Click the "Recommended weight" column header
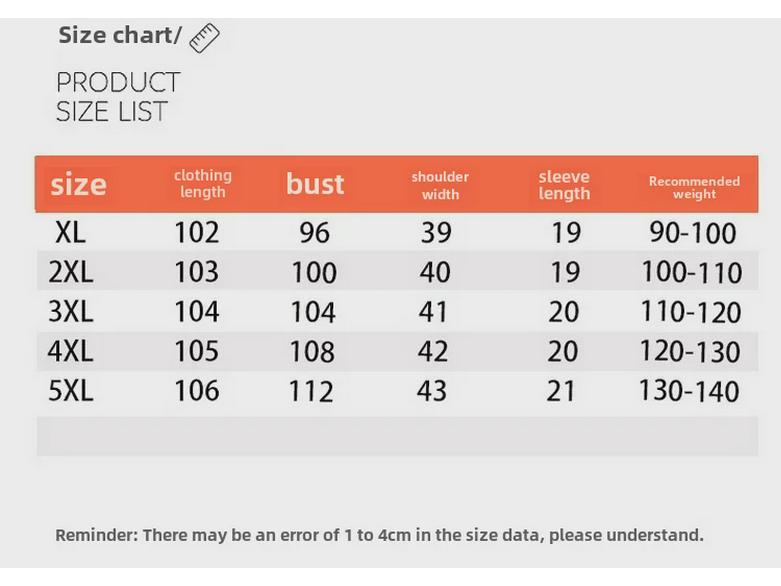Viewport: 781px width, 586px height. coord(694,187)
